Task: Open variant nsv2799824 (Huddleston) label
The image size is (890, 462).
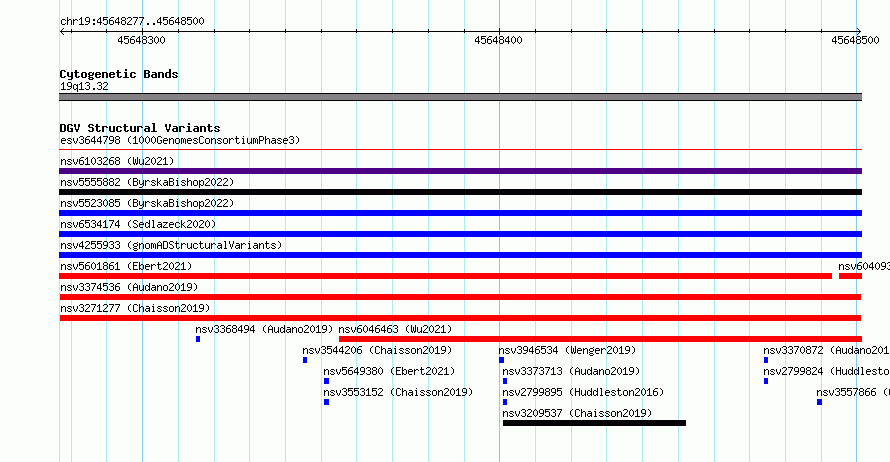Action: point(826,371)
